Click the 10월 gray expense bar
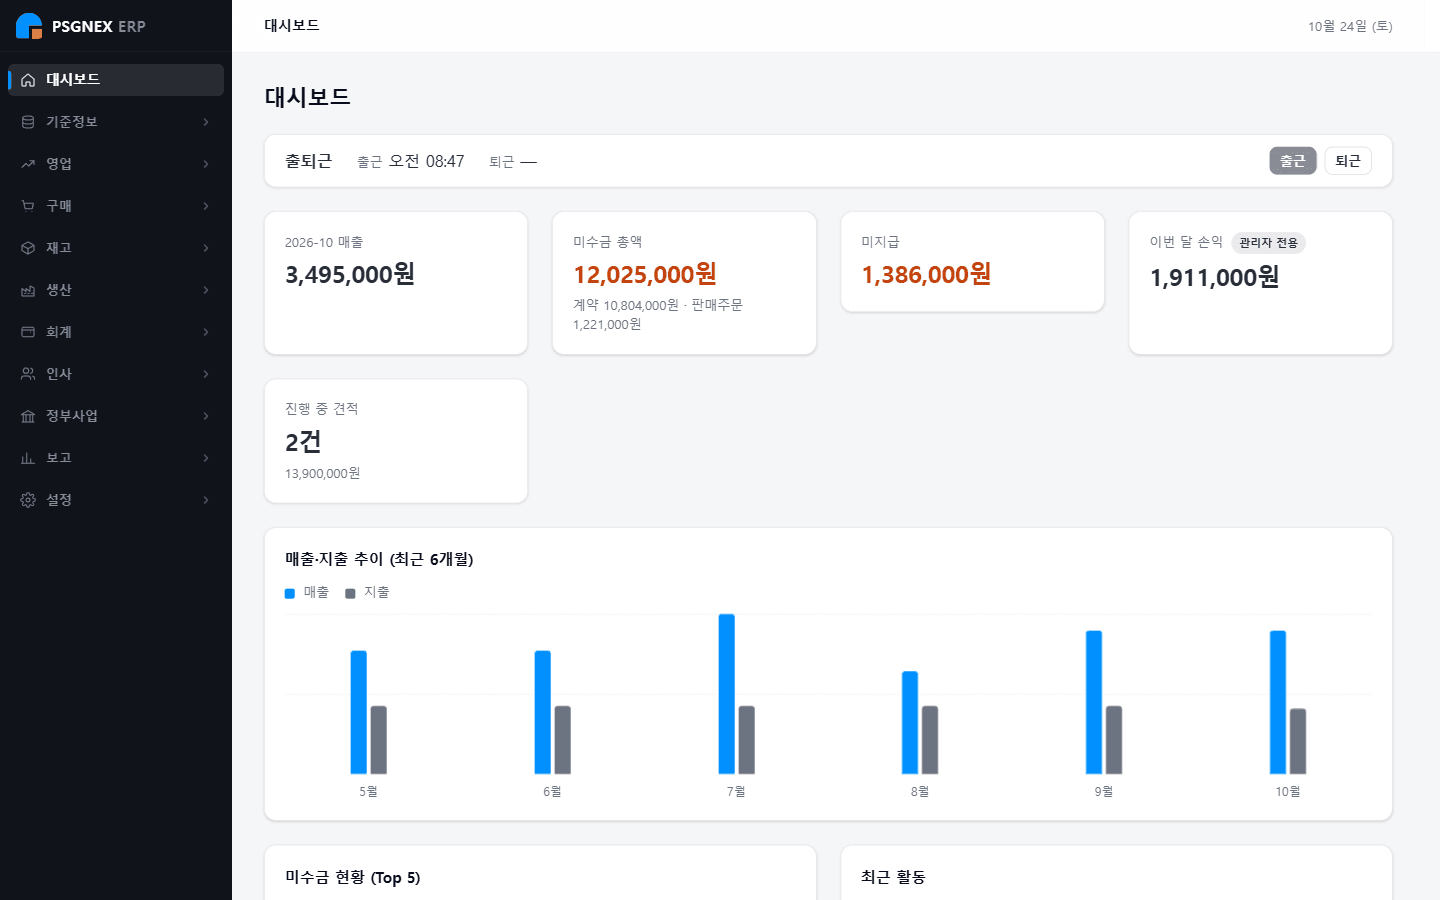 coord(1298,741)
